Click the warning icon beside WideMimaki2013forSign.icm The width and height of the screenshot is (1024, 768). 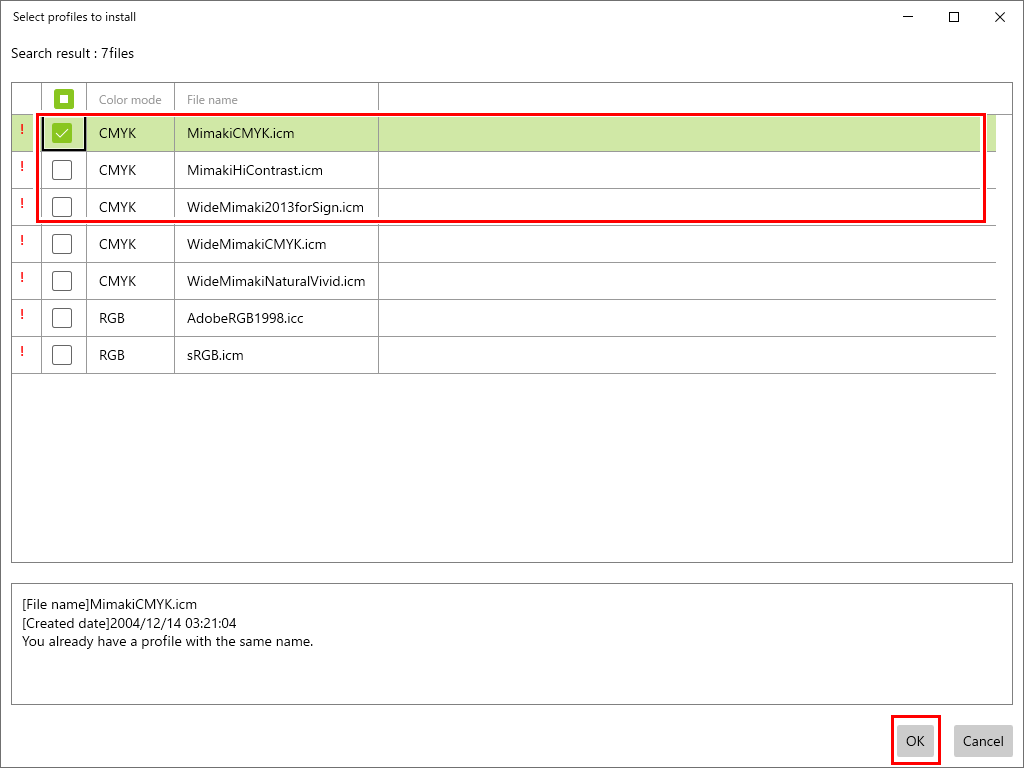coord(22,204)
